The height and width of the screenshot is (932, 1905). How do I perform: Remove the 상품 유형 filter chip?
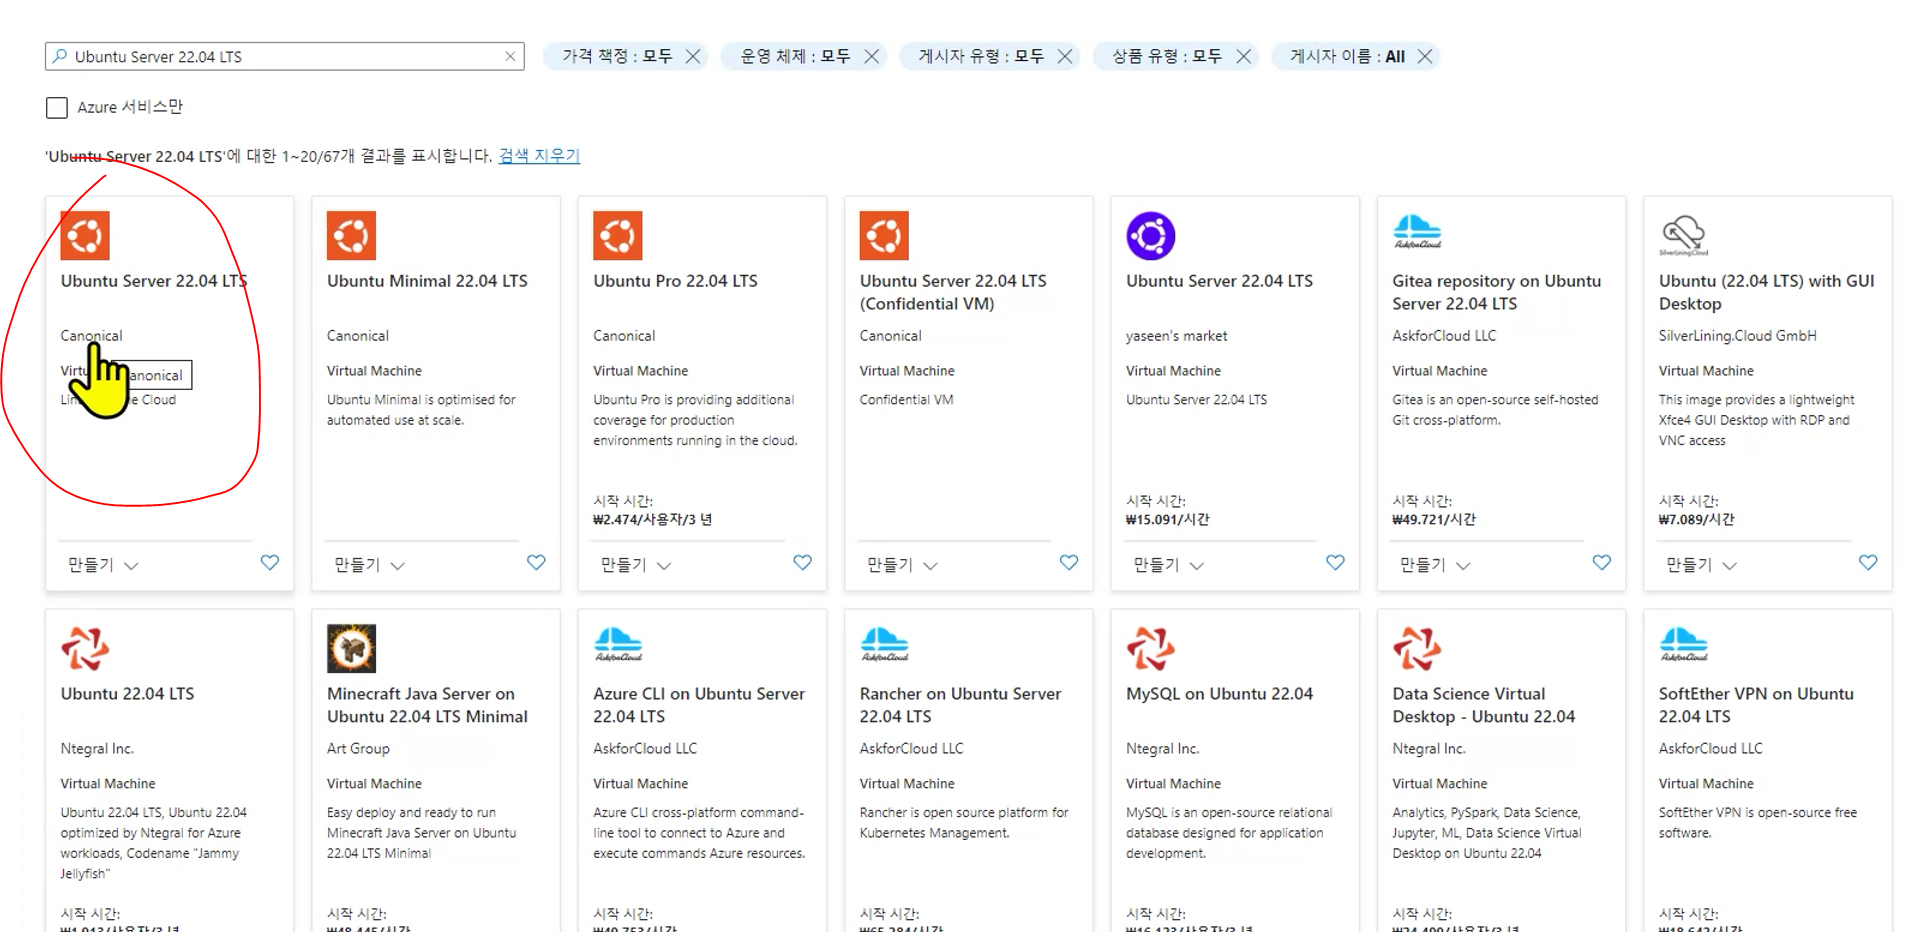tap(1244, 56)
